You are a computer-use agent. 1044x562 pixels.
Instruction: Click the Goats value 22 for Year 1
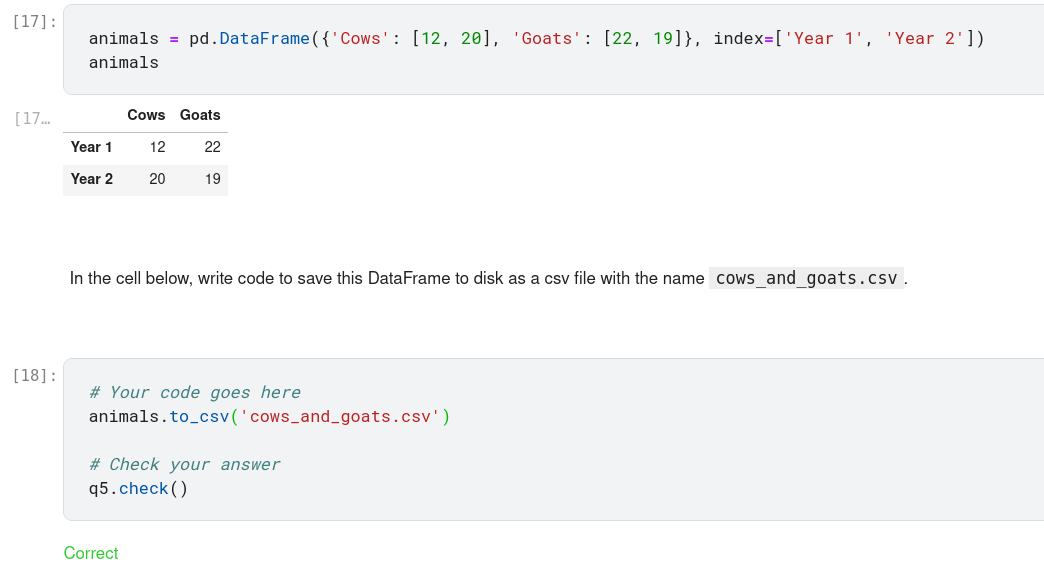212,147
